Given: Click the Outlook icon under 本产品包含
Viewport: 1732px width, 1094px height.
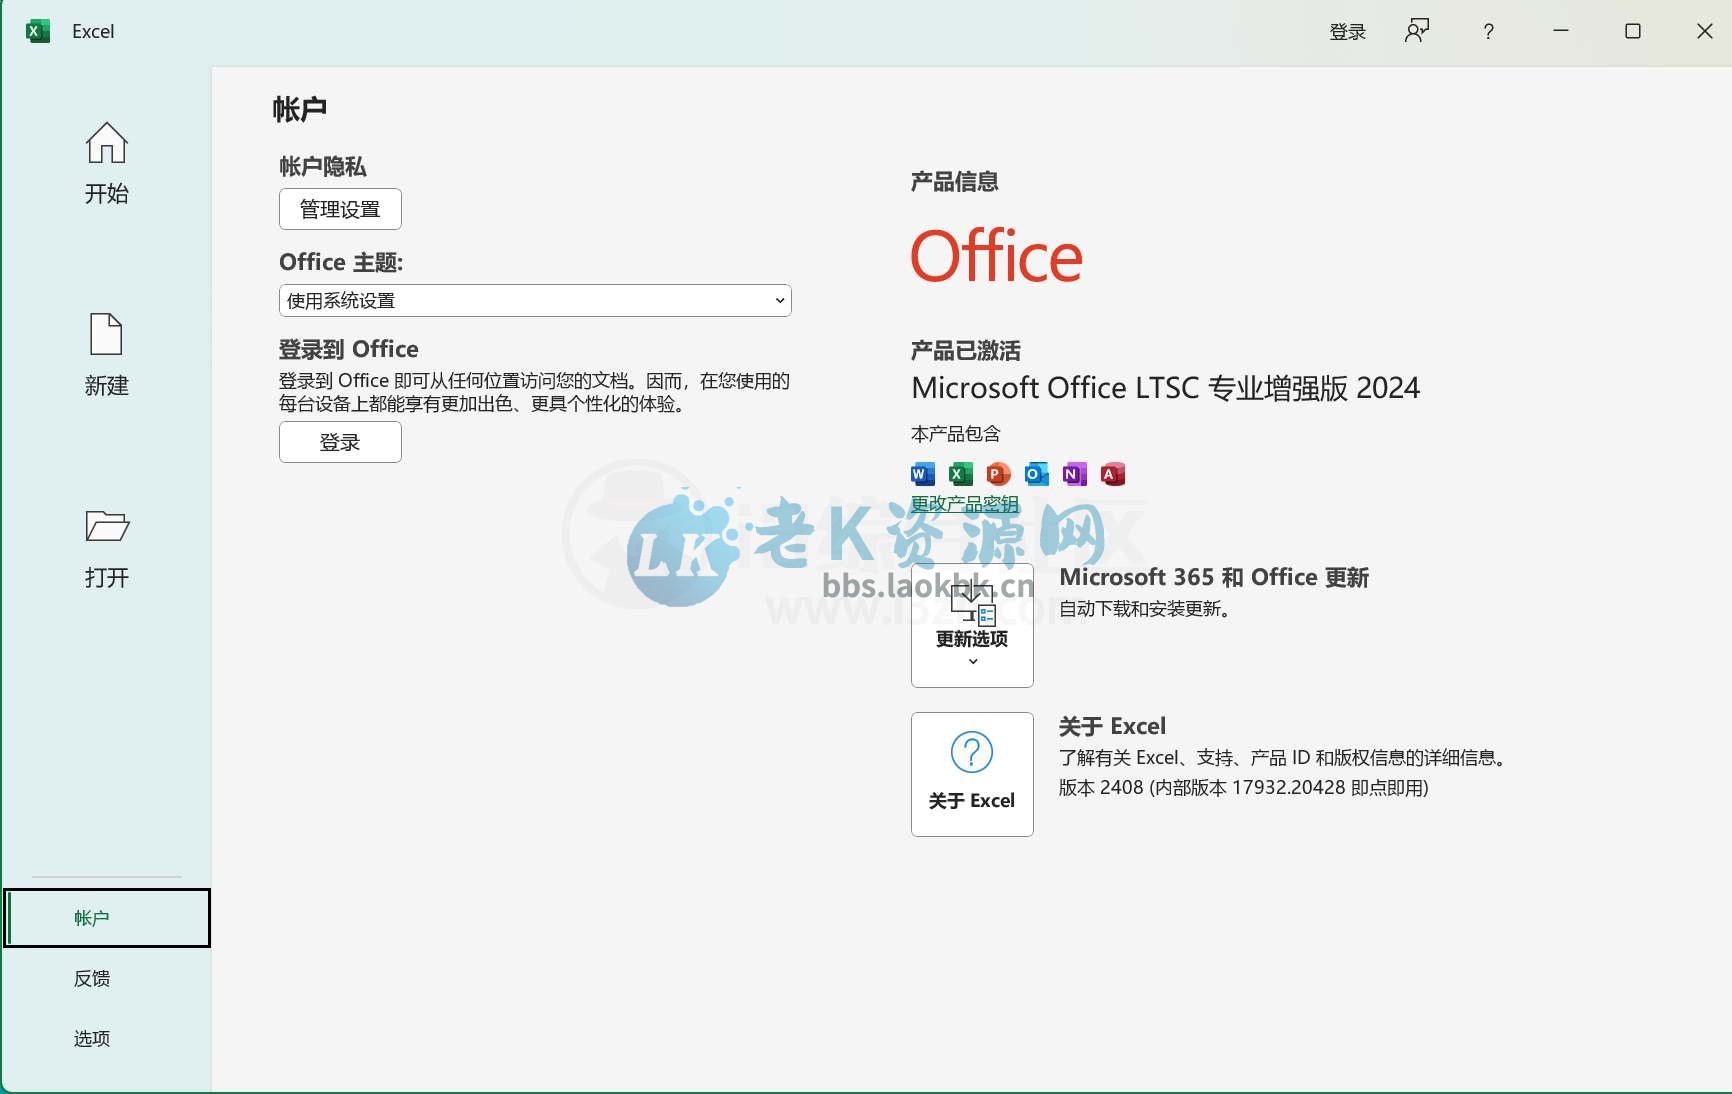Looking at the screenshot, I should click(1036, 474).
